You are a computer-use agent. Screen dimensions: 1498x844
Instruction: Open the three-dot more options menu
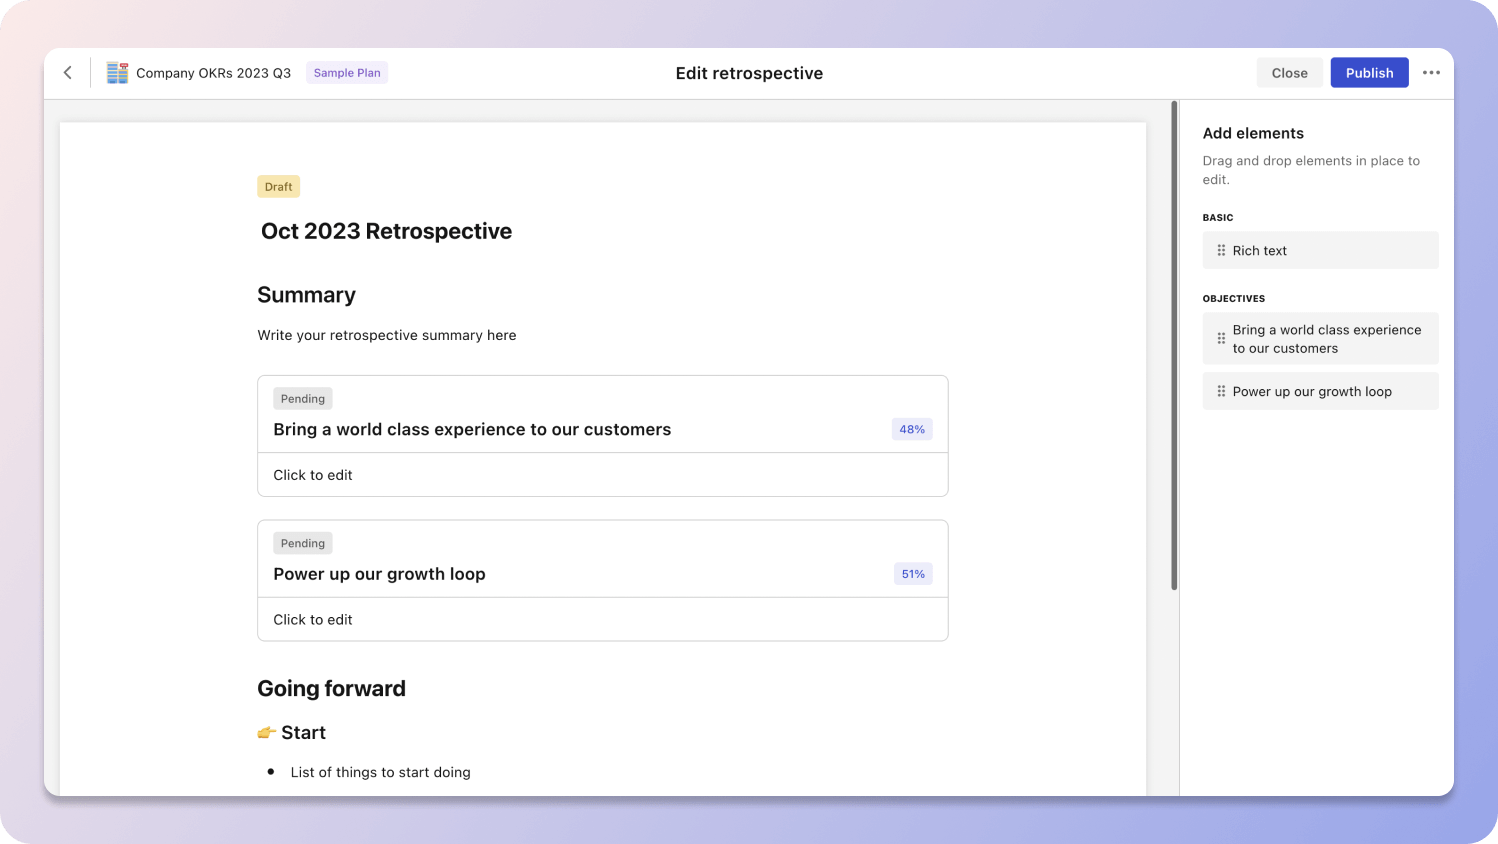(x=1431, y=73)
